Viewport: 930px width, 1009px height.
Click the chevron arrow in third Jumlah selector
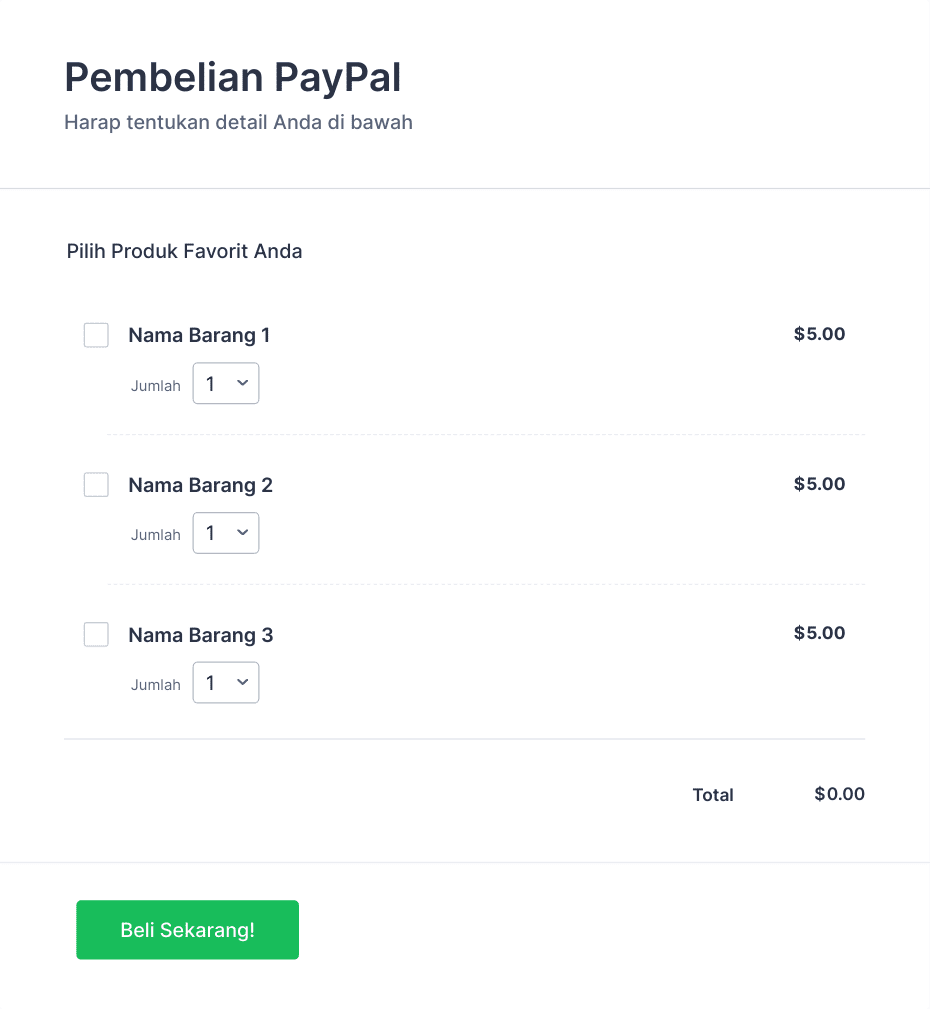coord(243,682)
